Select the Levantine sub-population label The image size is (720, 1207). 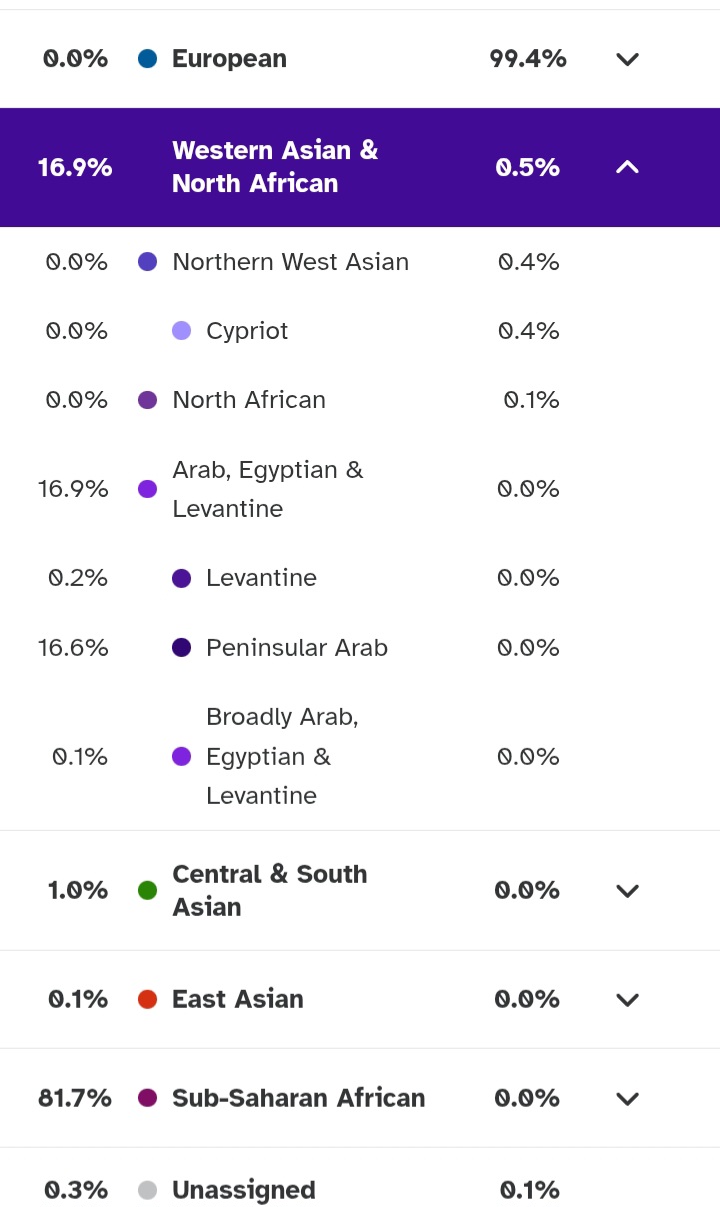tap(261, 578)
